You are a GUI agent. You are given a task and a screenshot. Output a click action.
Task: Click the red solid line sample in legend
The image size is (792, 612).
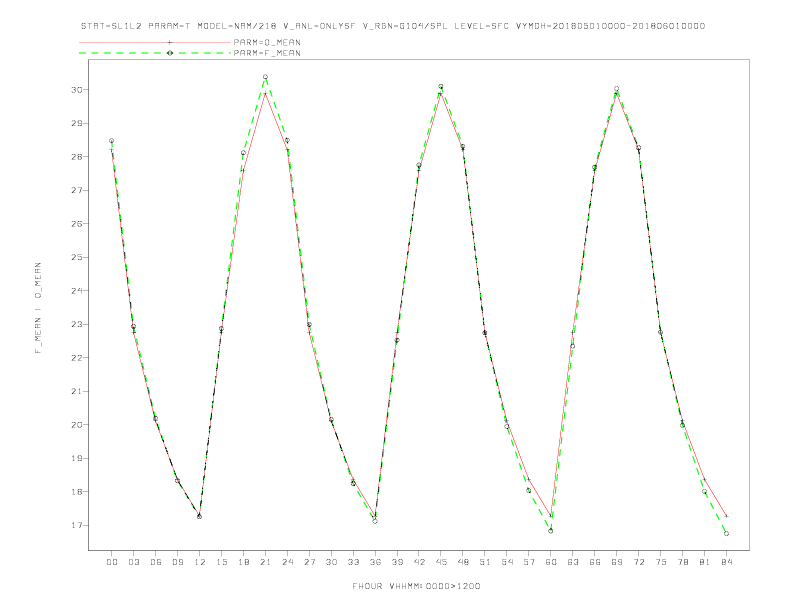[x=155, y=42]
